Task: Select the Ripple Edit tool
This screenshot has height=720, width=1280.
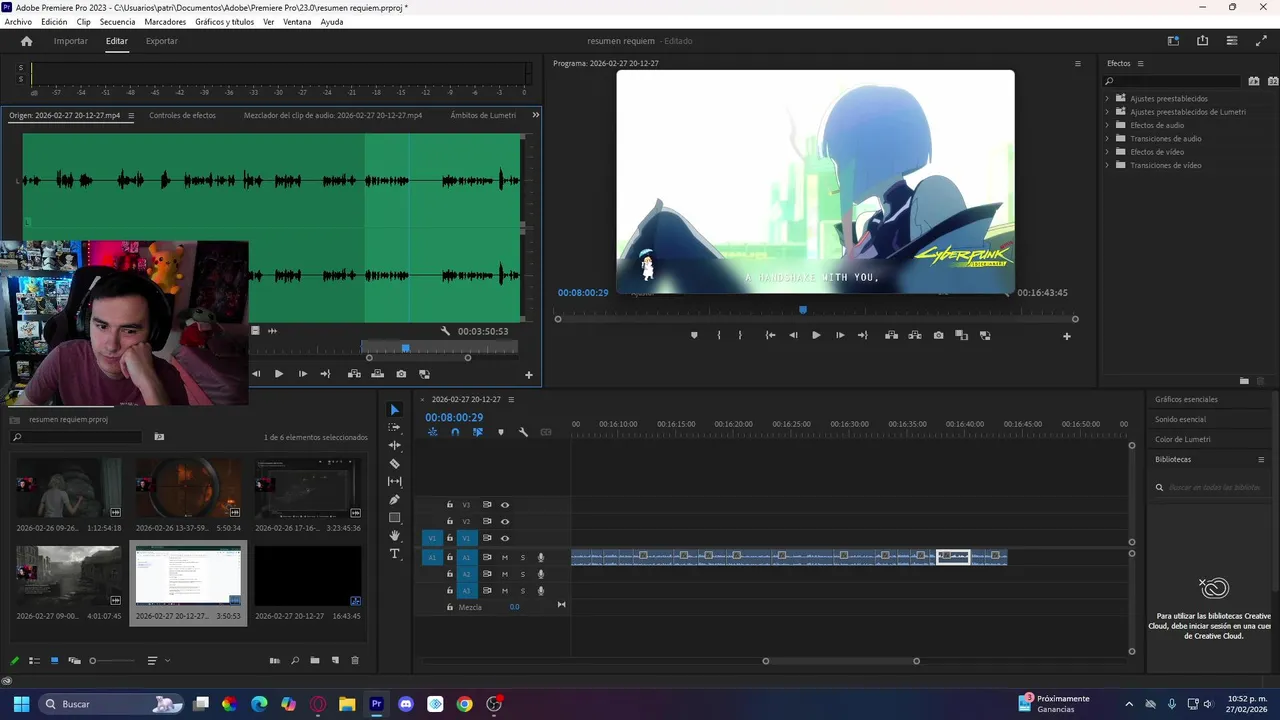Action: (394, 445)
